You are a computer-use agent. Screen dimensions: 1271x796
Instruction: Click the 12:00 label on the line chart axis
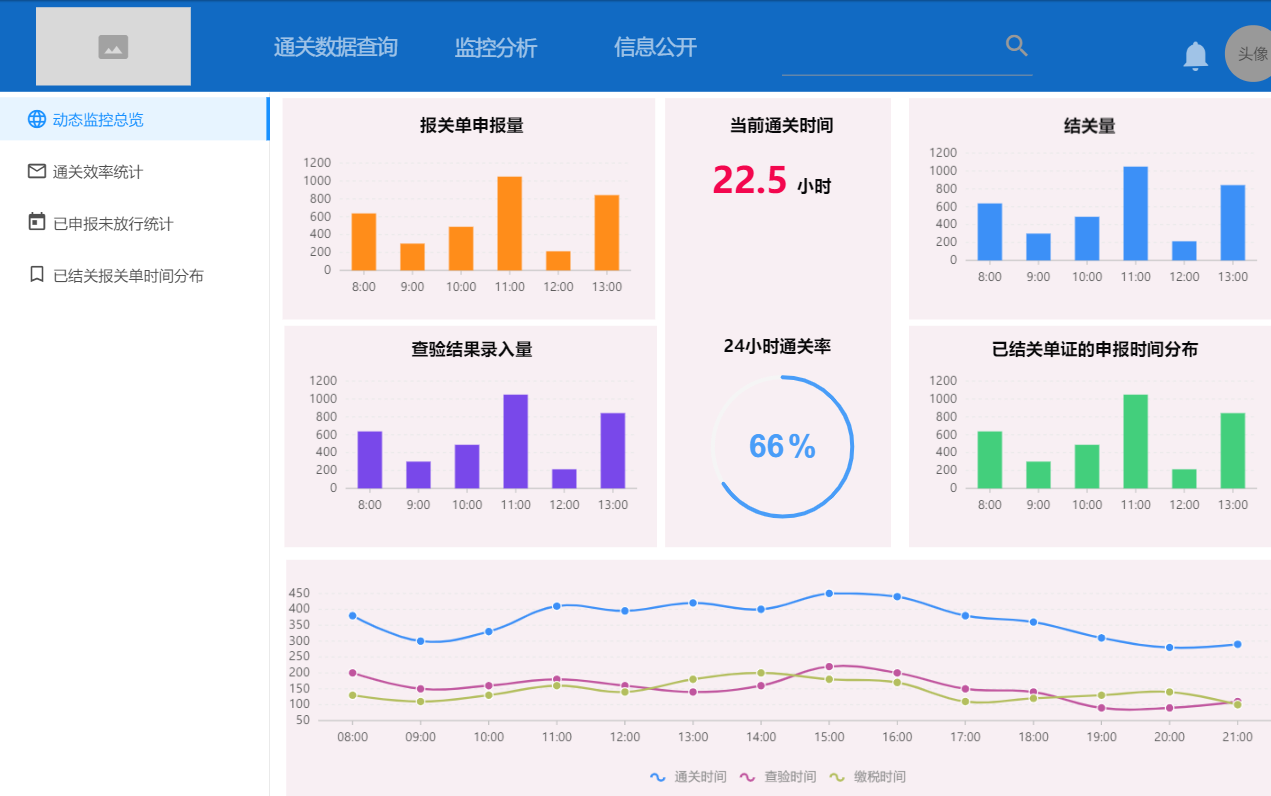tap(625, 737)
